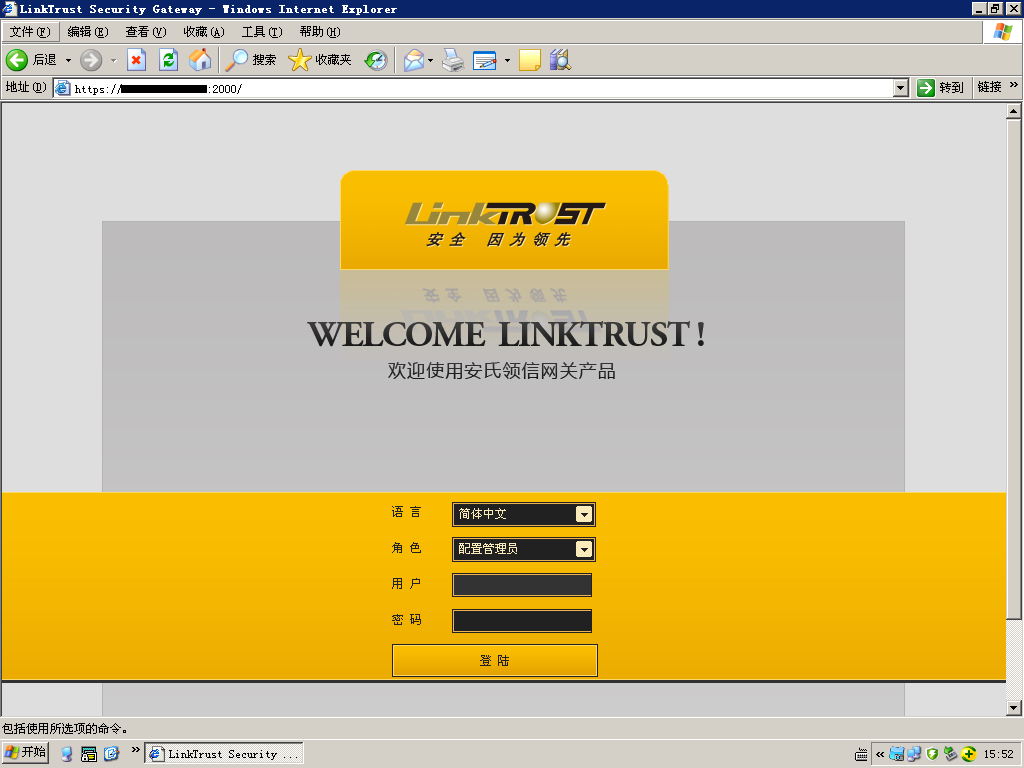This screenshot has height=768, width=1024.
Task: Click the 开始 Start button
Action: tap(25, 752)
